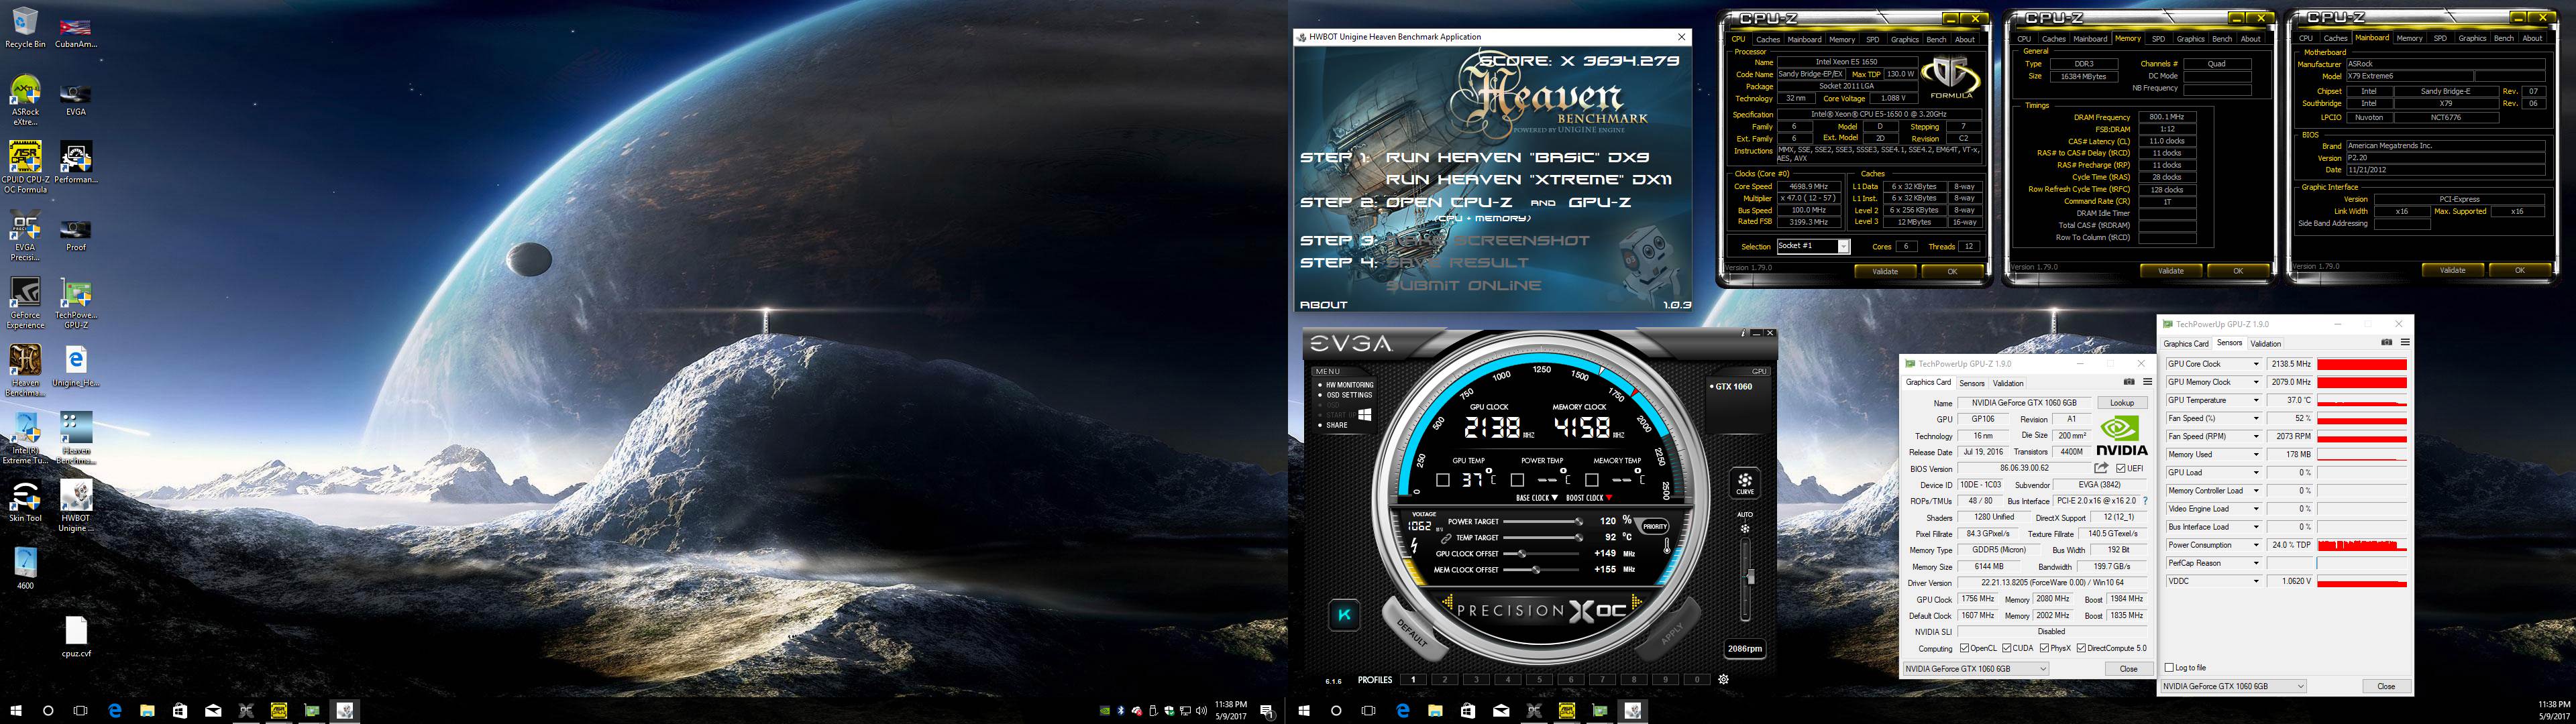Click the BIOS export share icon in GPU-Z
Viewport: 2576px width, 724px height.
[x=2101, y=468]
